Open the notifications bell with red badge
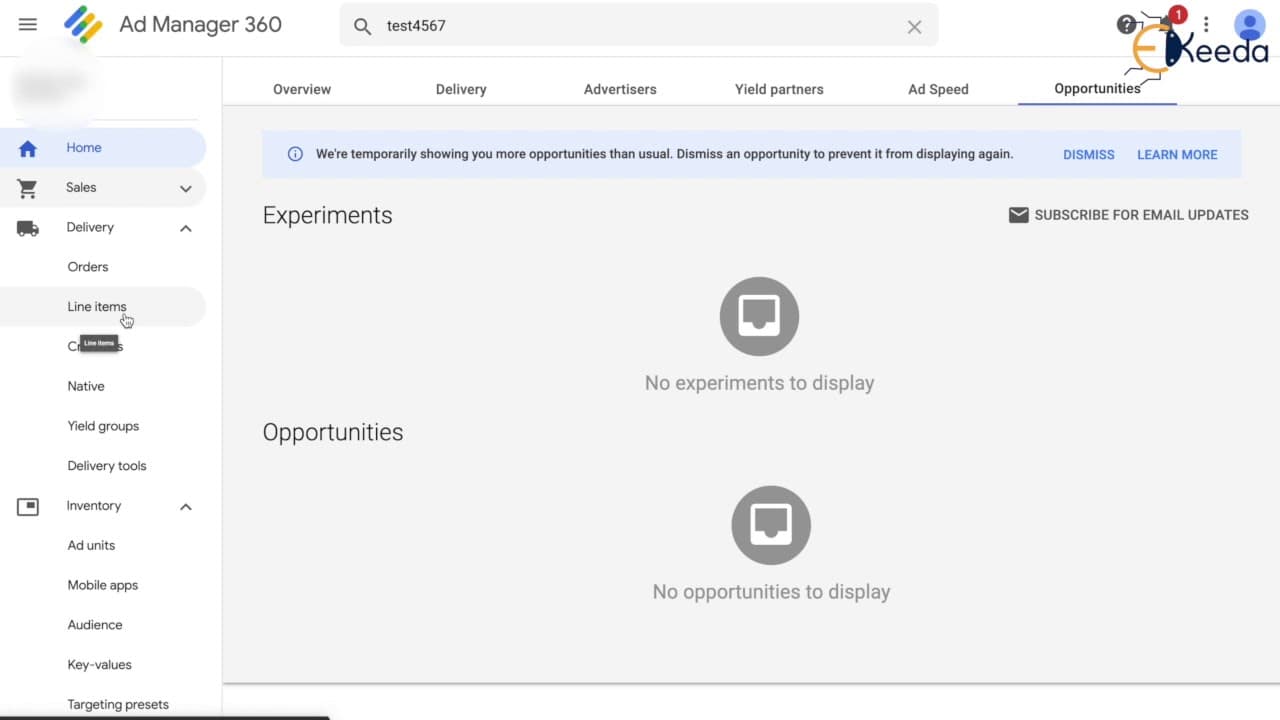 click(x=1167, y=24)
